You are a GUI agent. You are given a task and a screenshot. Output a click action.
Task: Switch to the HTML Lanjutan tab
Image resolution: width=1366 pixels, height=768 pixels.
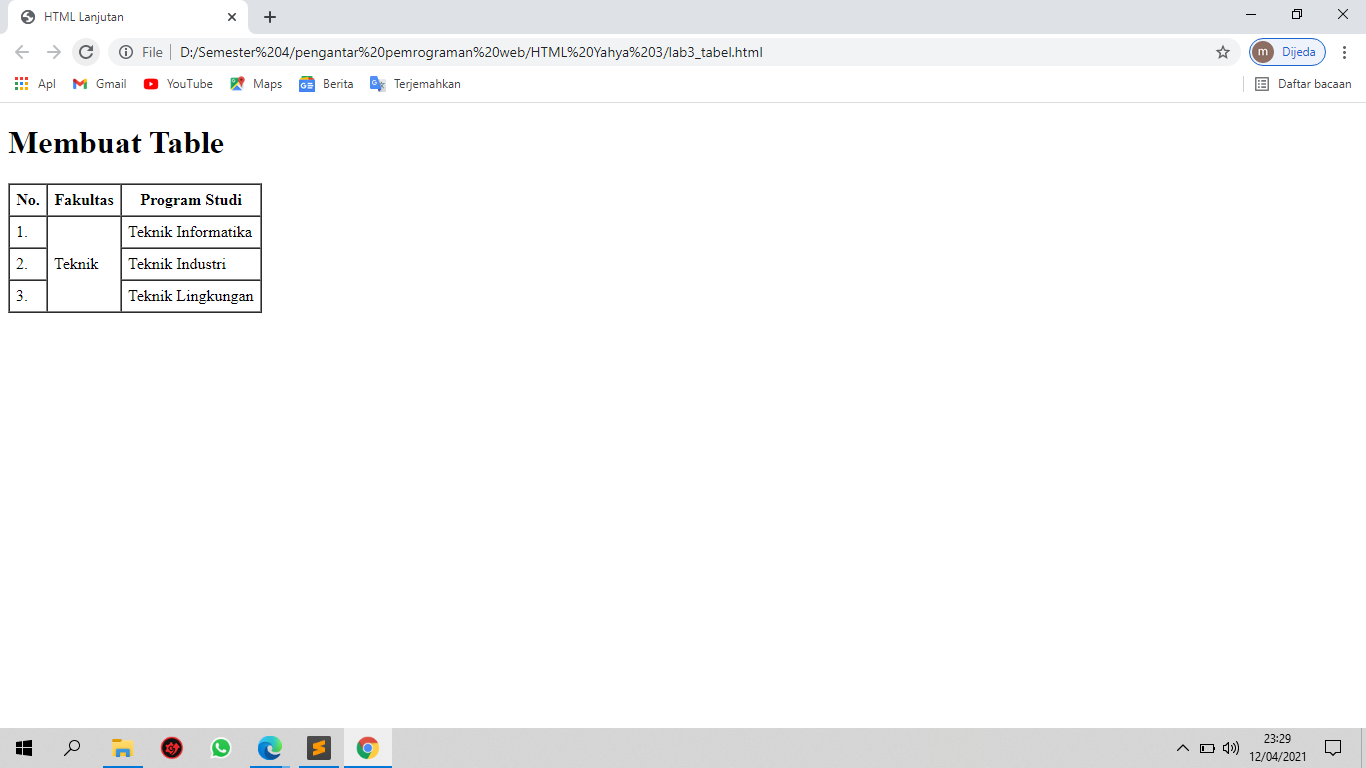tap(120, 17)
